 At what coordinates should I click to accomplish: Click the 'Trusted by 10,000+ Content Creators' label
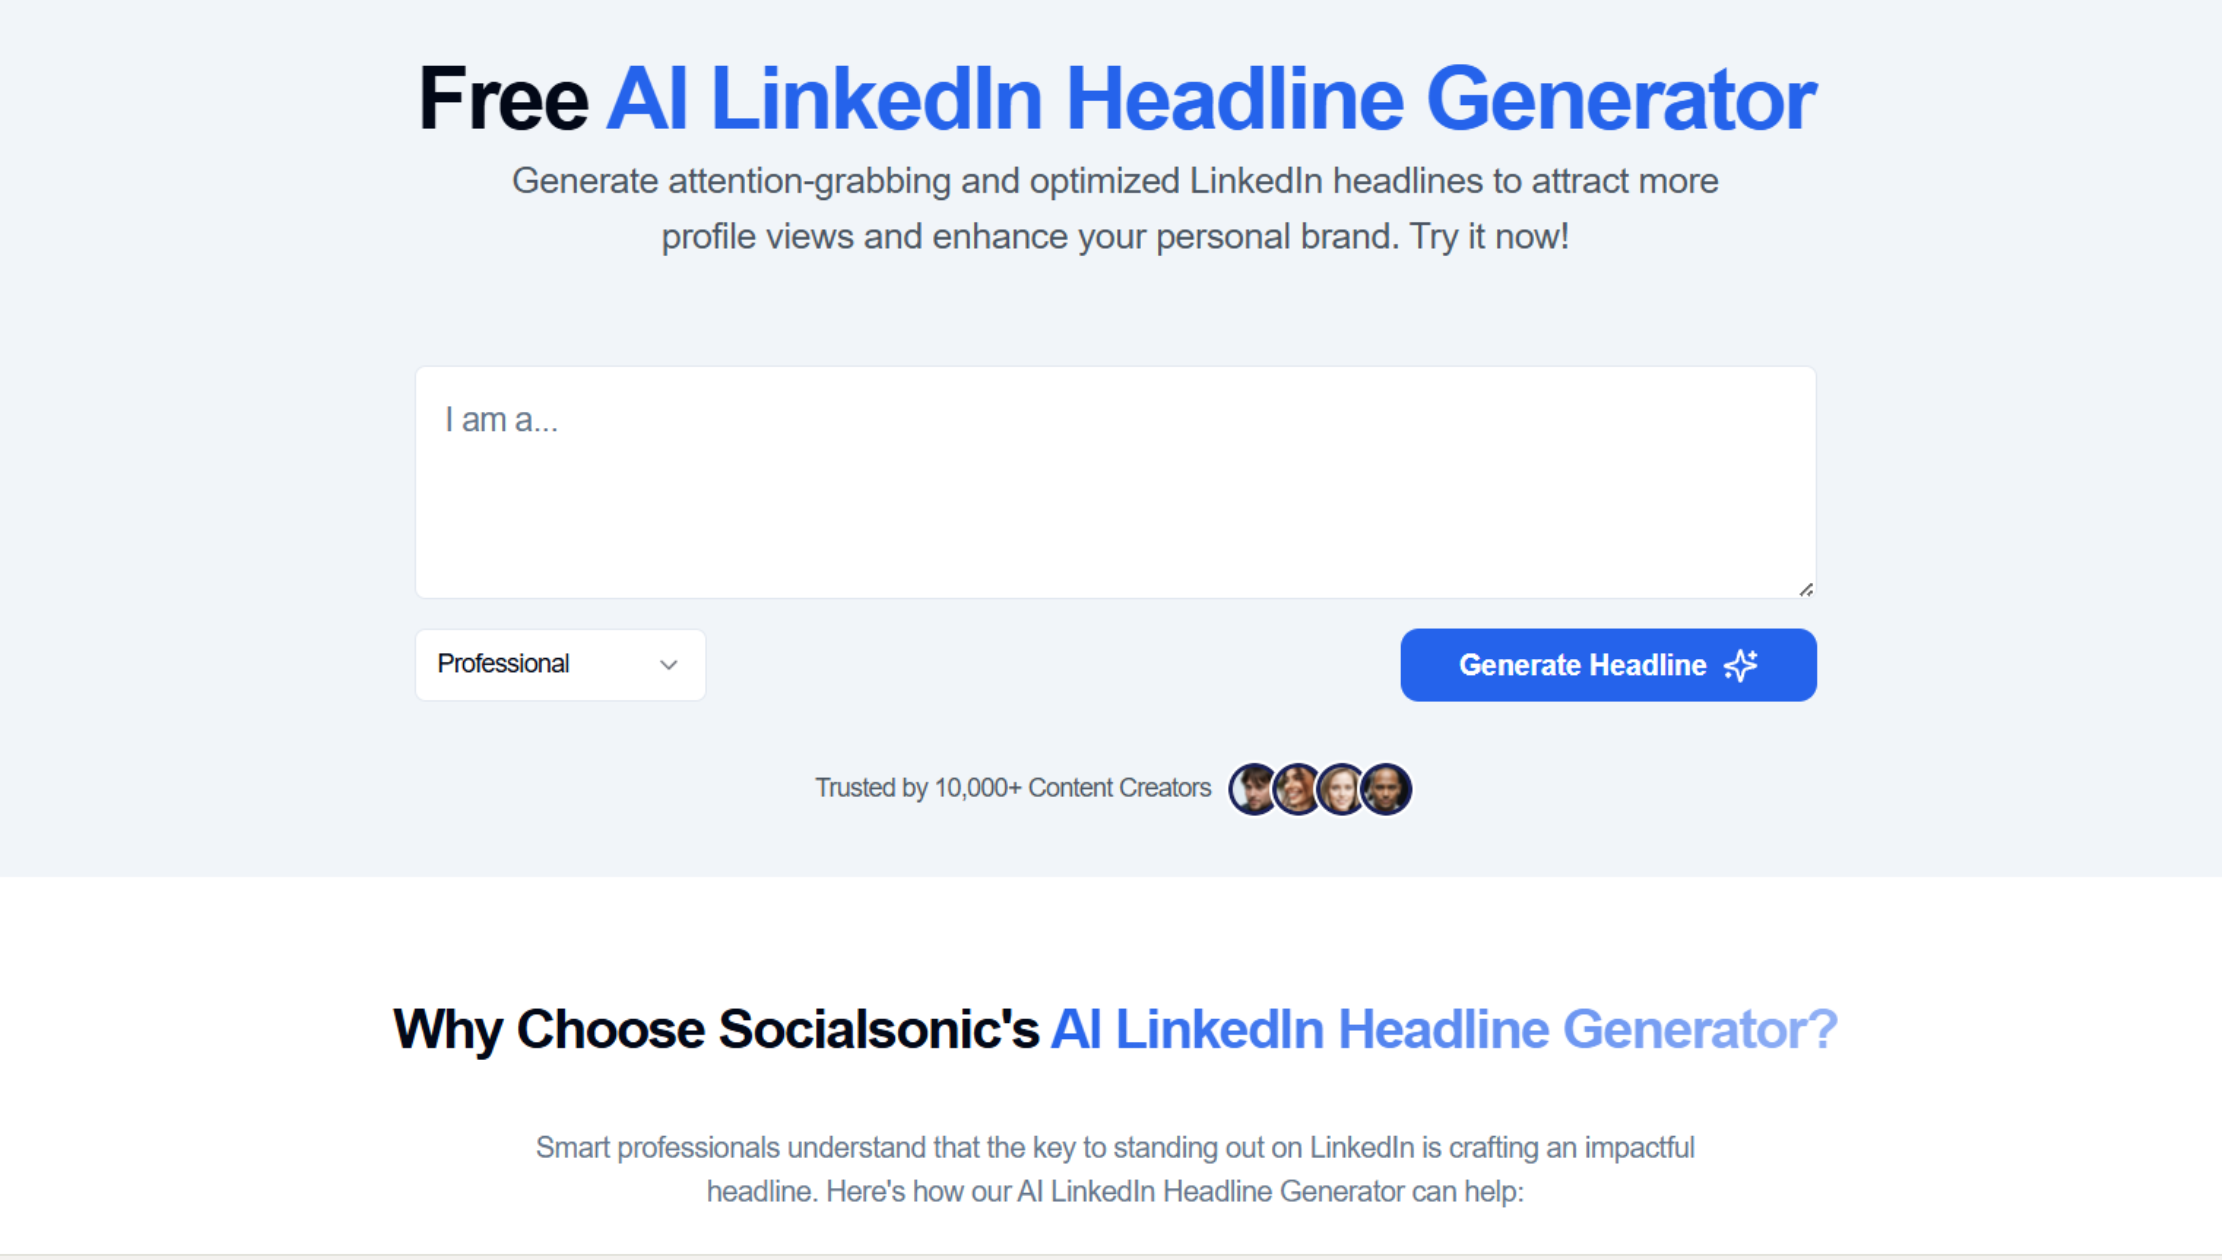[x=1013, y=788]
